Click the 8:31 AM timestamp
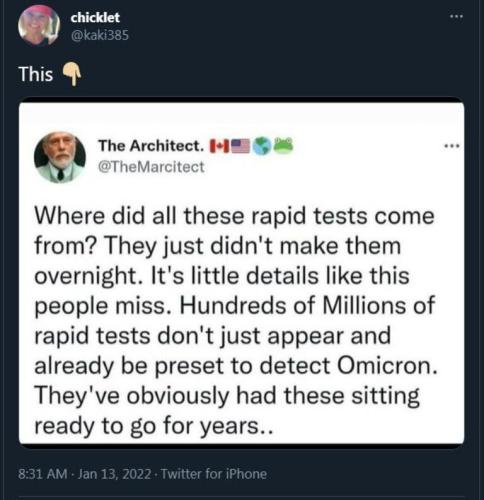Image resolution: width=484 pixels, height=500 pixels. coord(43,474)
